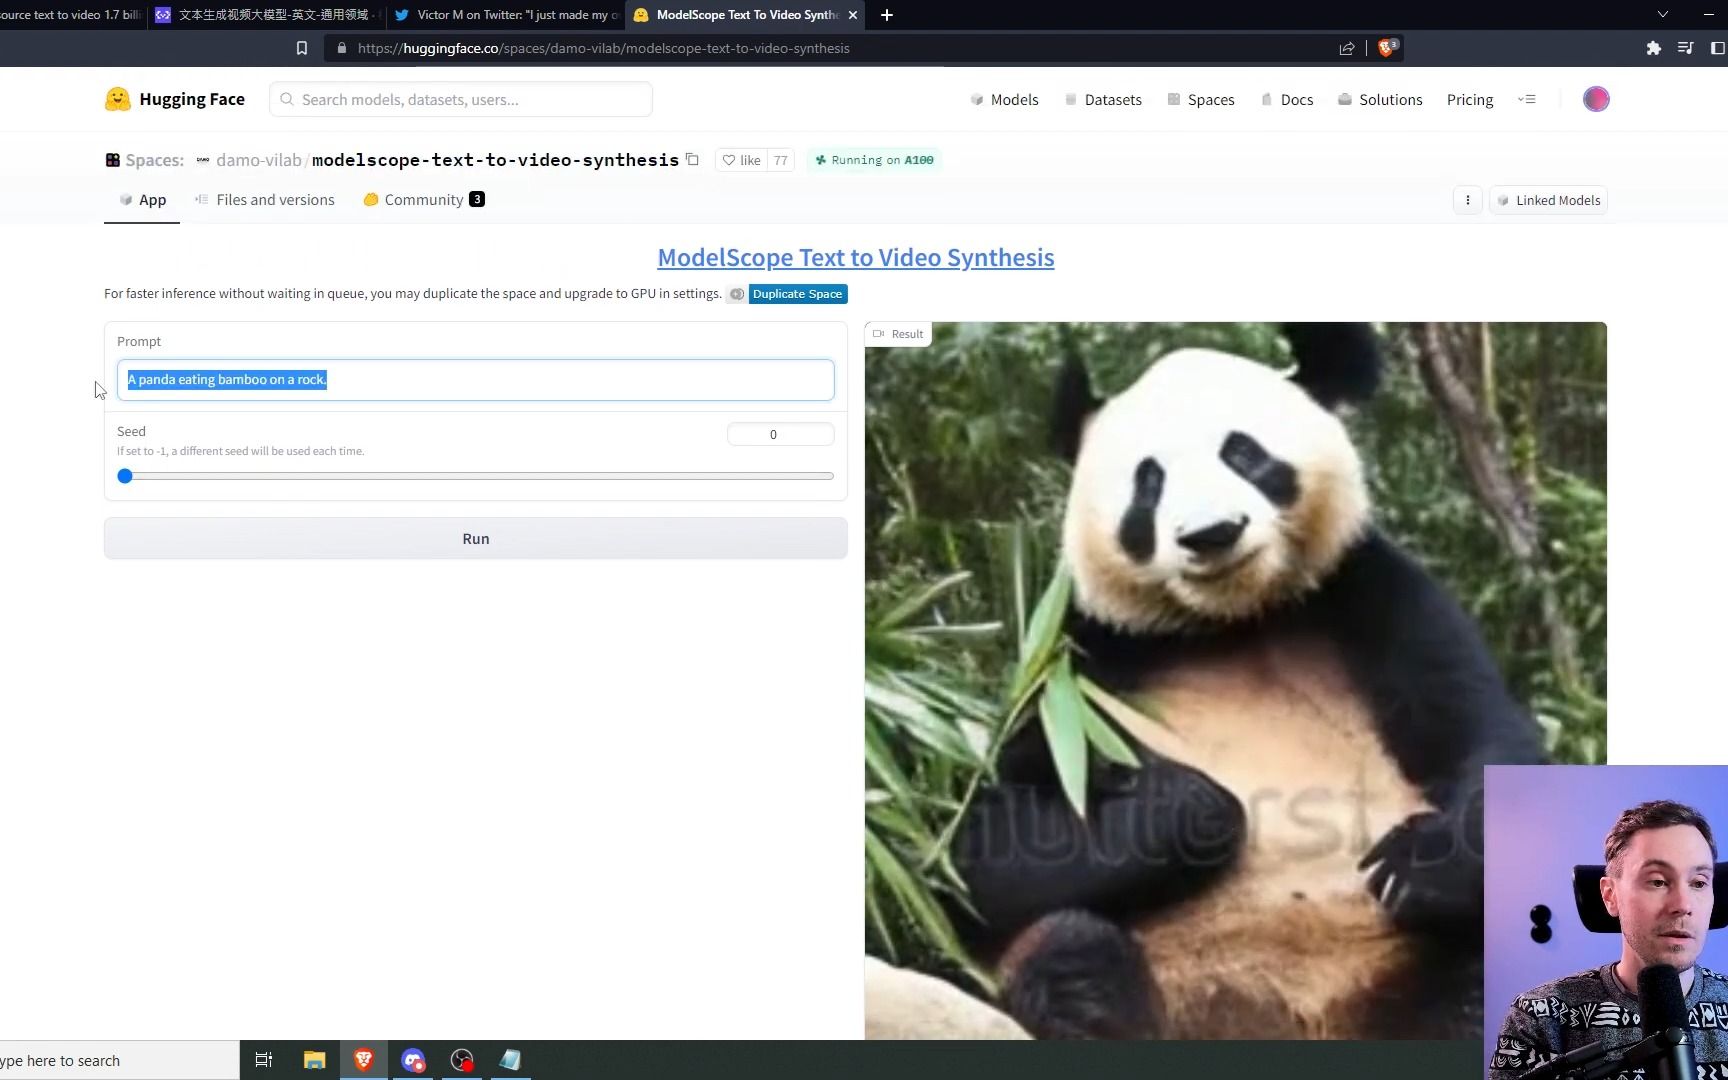Open your profile via the avatar icon
1728x1080 pixels.
point(1596,99)
